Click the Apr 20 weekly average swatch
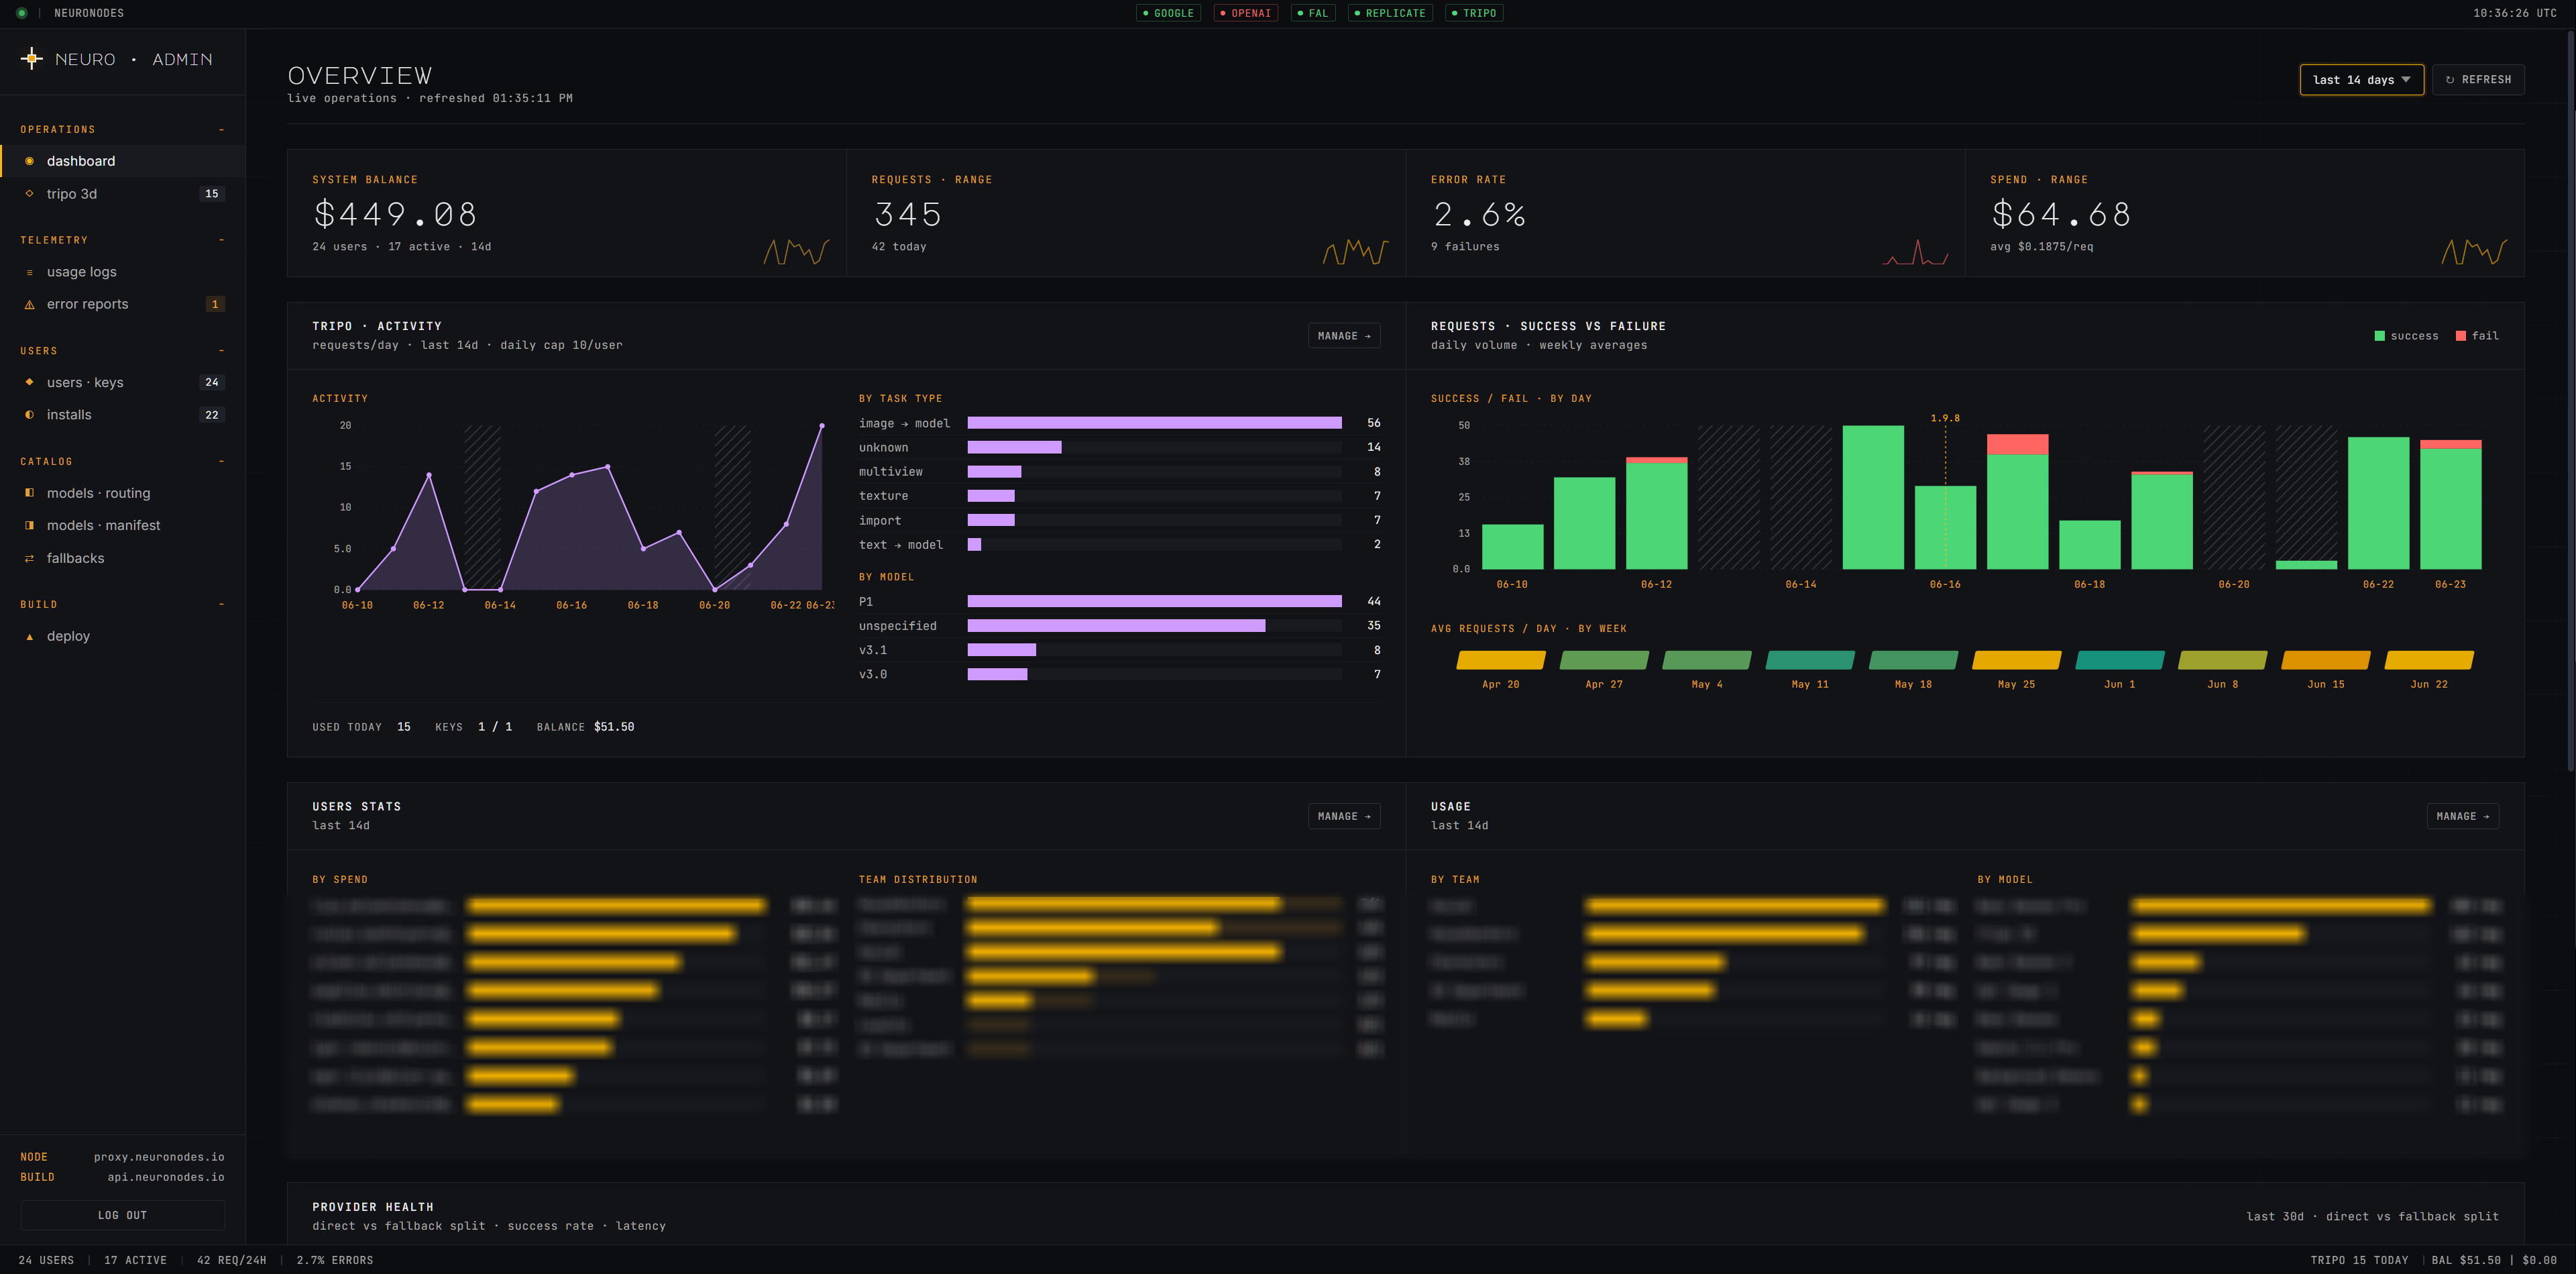 [x=1501, y=660]
